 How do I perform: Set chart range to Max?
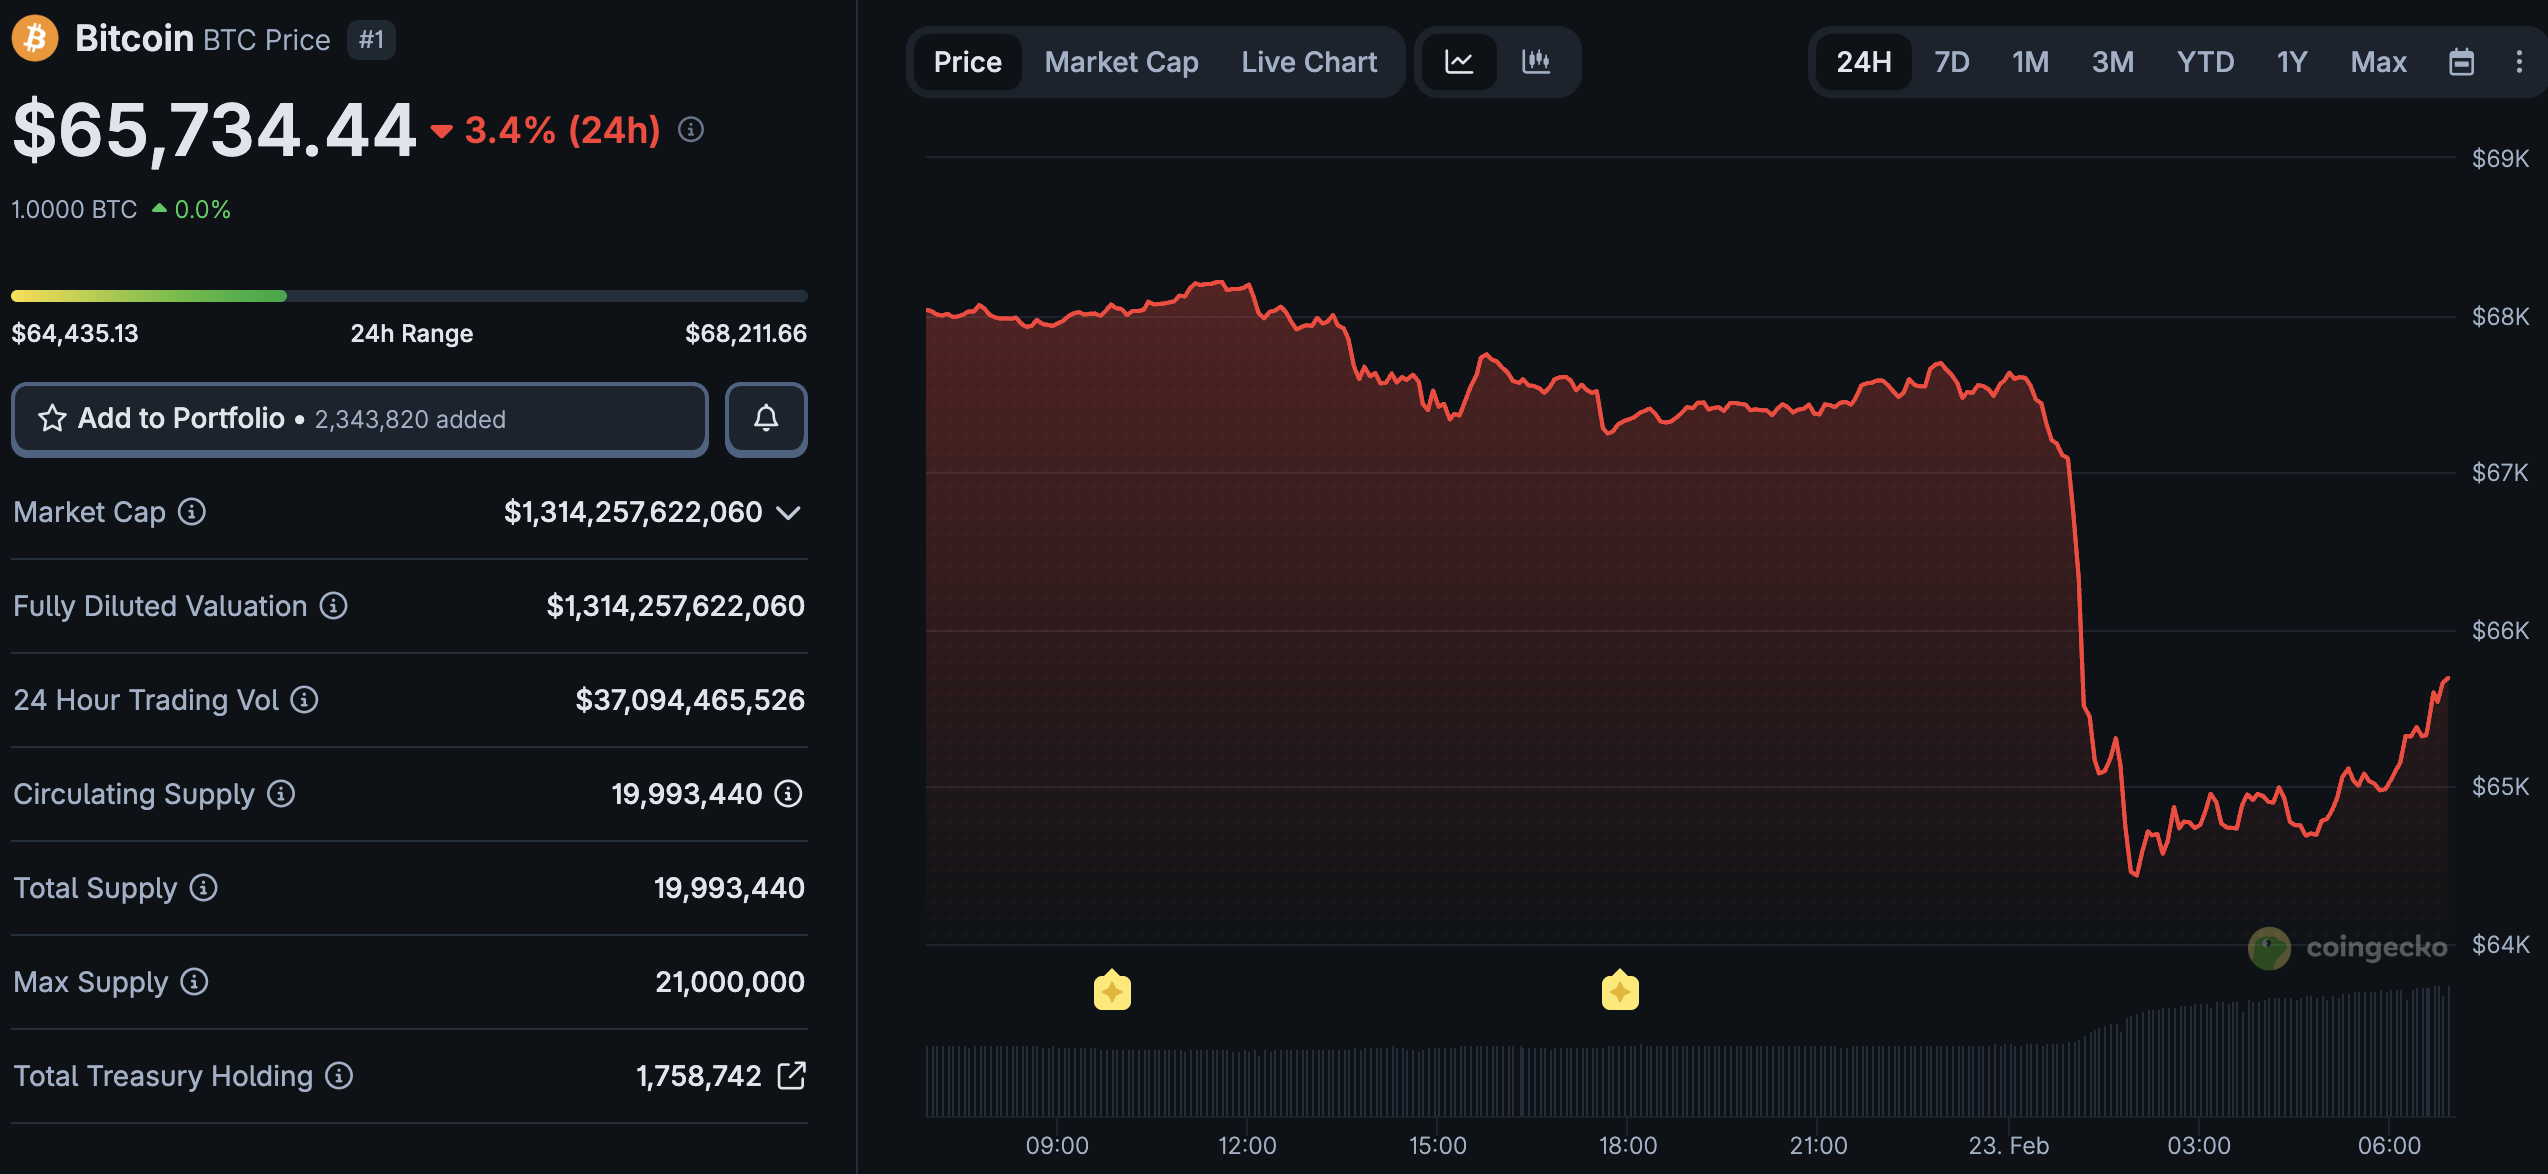point(2379,62)
